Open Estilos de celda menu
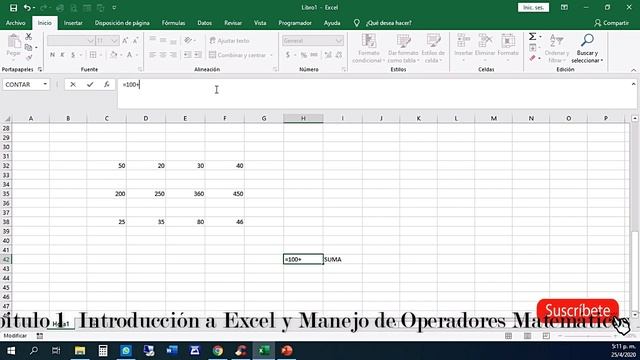Image resolution: width=640 pixels, height=360 pixels. coord(433,48)
